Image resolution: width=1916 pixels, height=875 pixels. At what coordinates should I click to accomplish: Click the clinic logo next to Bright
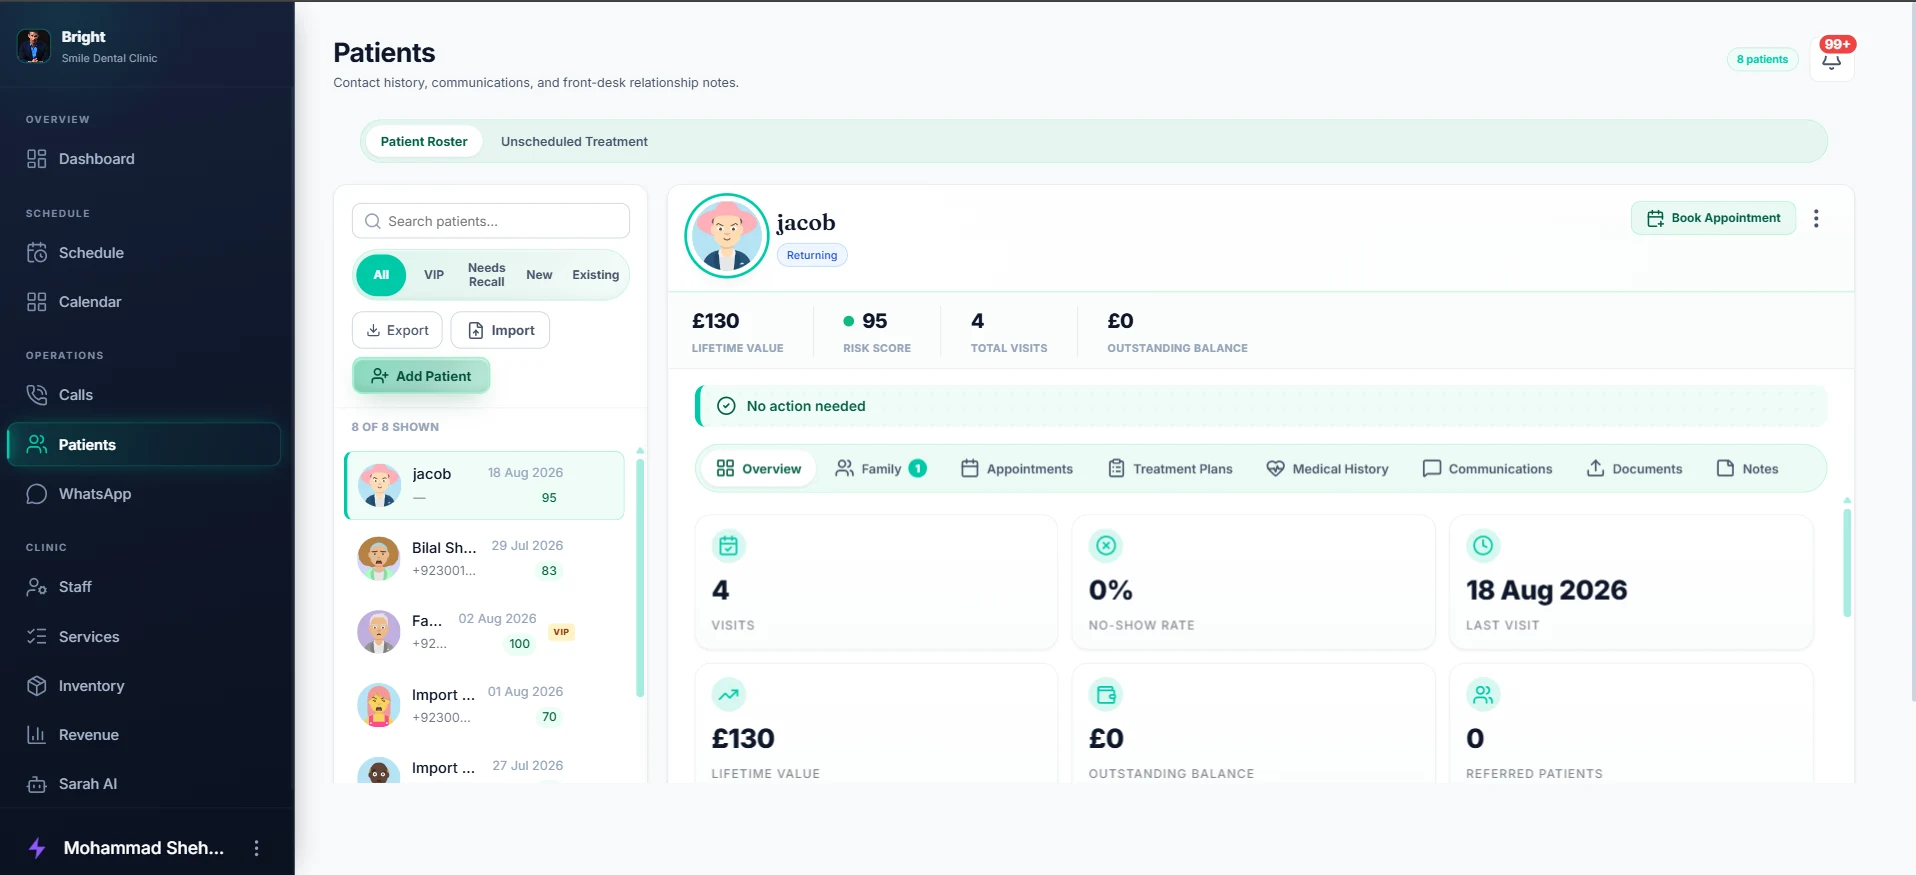34,46
